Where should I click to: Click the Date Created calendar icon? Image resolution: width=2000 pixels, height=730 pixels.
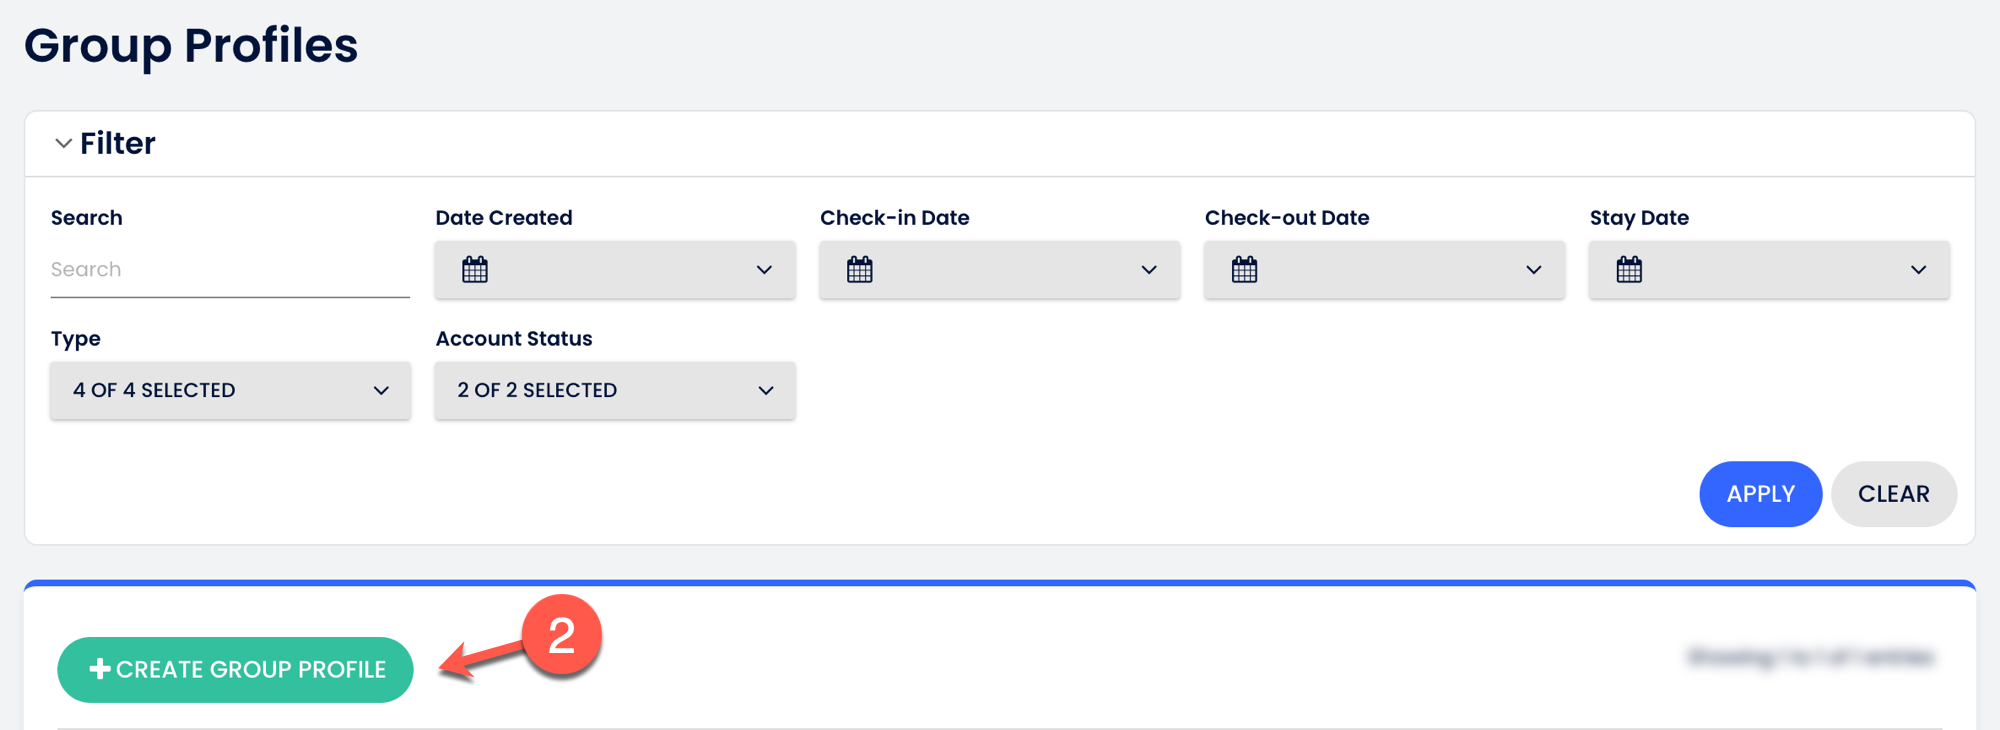[475, 270]
